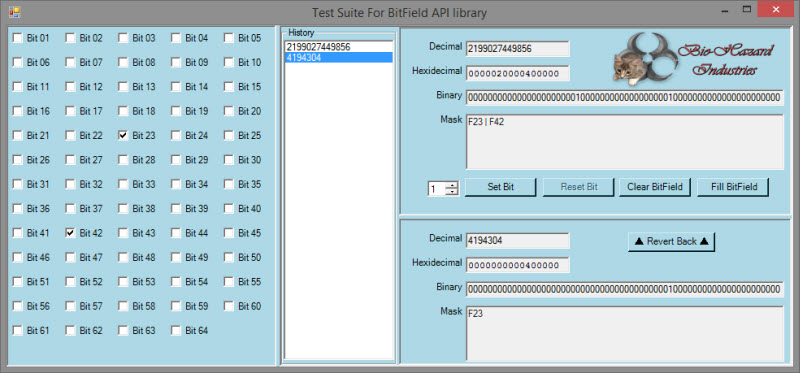Click the Clear BitField button
The height and width of the screenshot is (373, 800).
[x=655, y=187]
